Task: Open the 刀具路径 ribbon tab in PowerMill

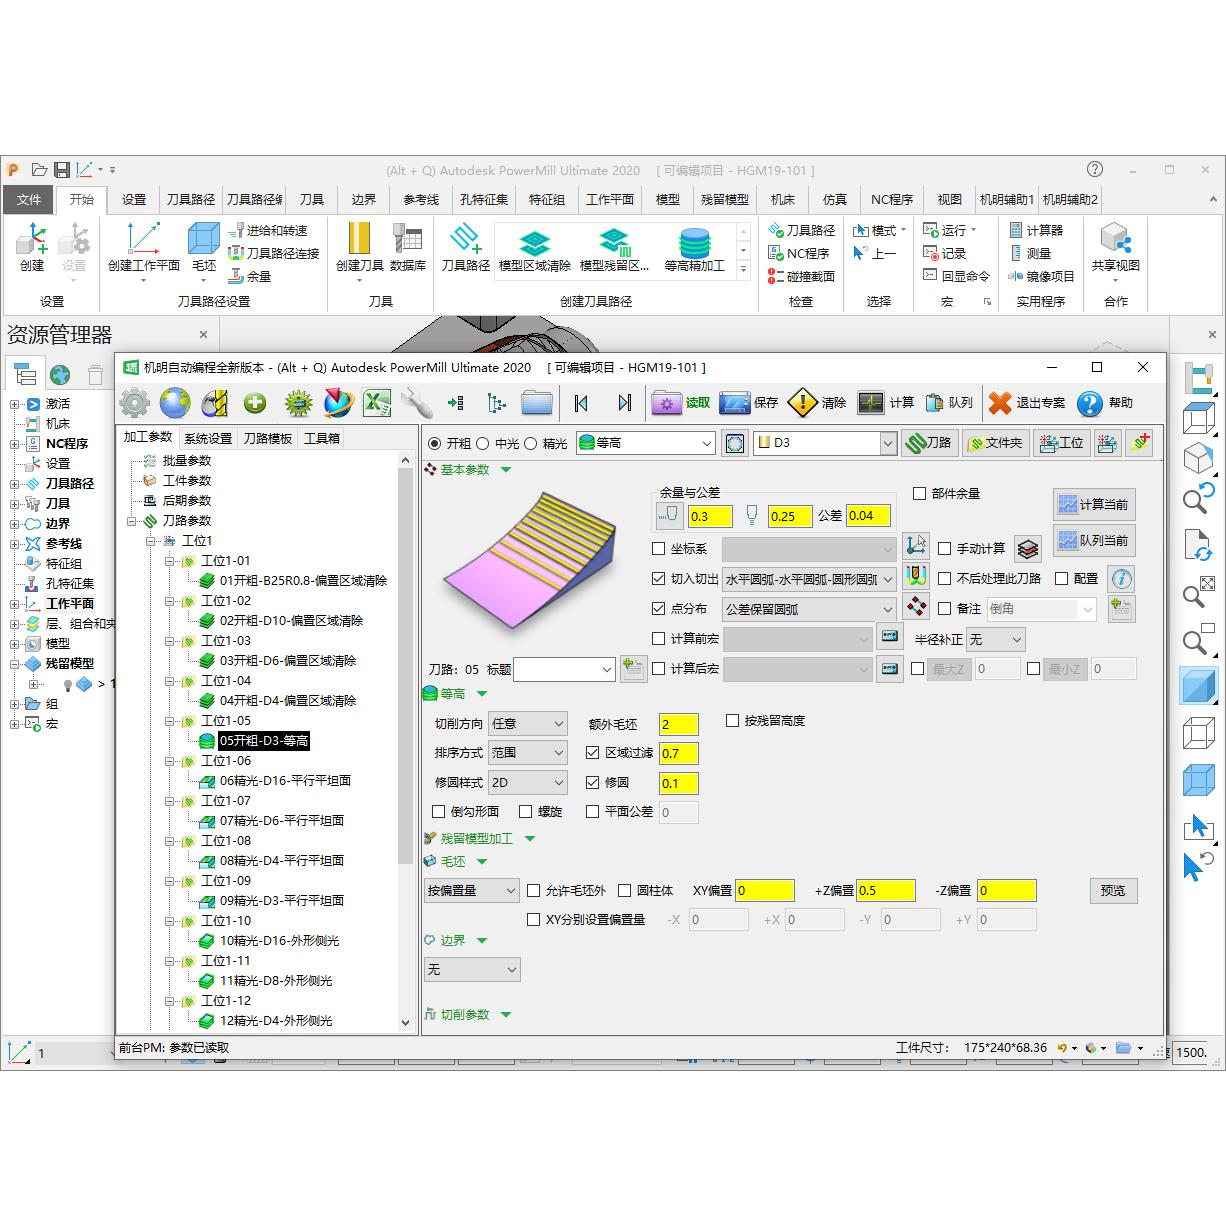Action: coord(190,200)
